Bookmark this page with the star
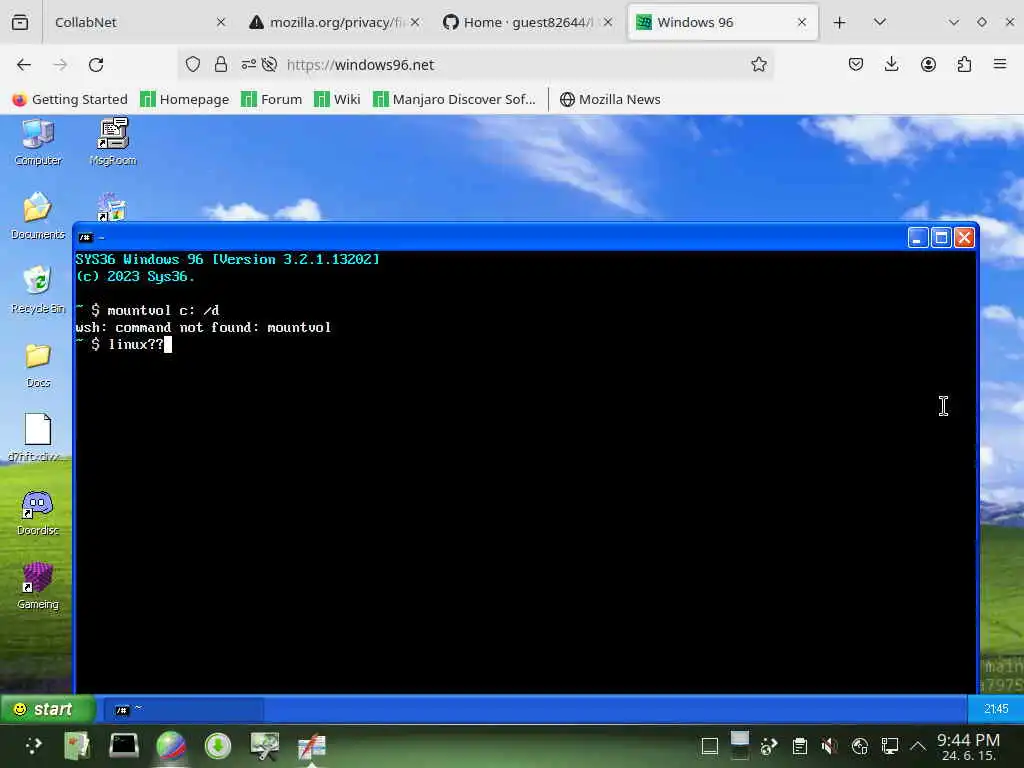Image resolution: width=1024 pixels, height=768 pixels. tap(758, 65)
